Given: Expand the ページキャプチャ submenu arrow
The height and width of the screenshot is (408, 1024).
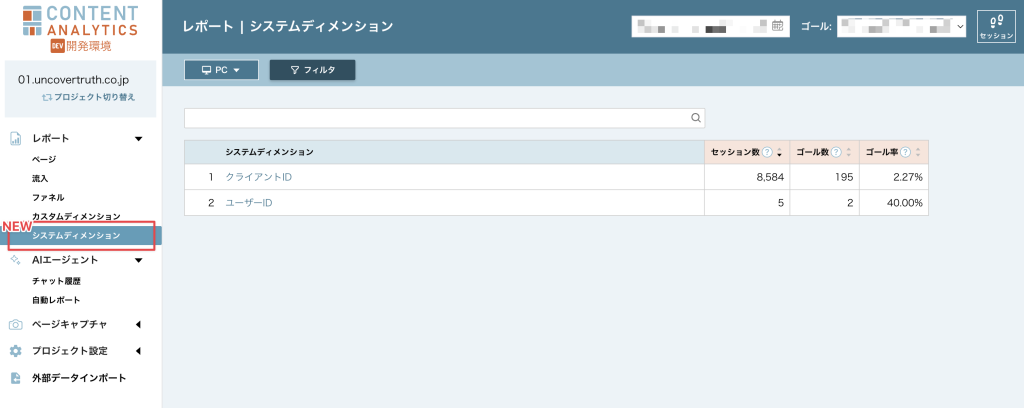Looking at the screenshot, I should (138, 324).
